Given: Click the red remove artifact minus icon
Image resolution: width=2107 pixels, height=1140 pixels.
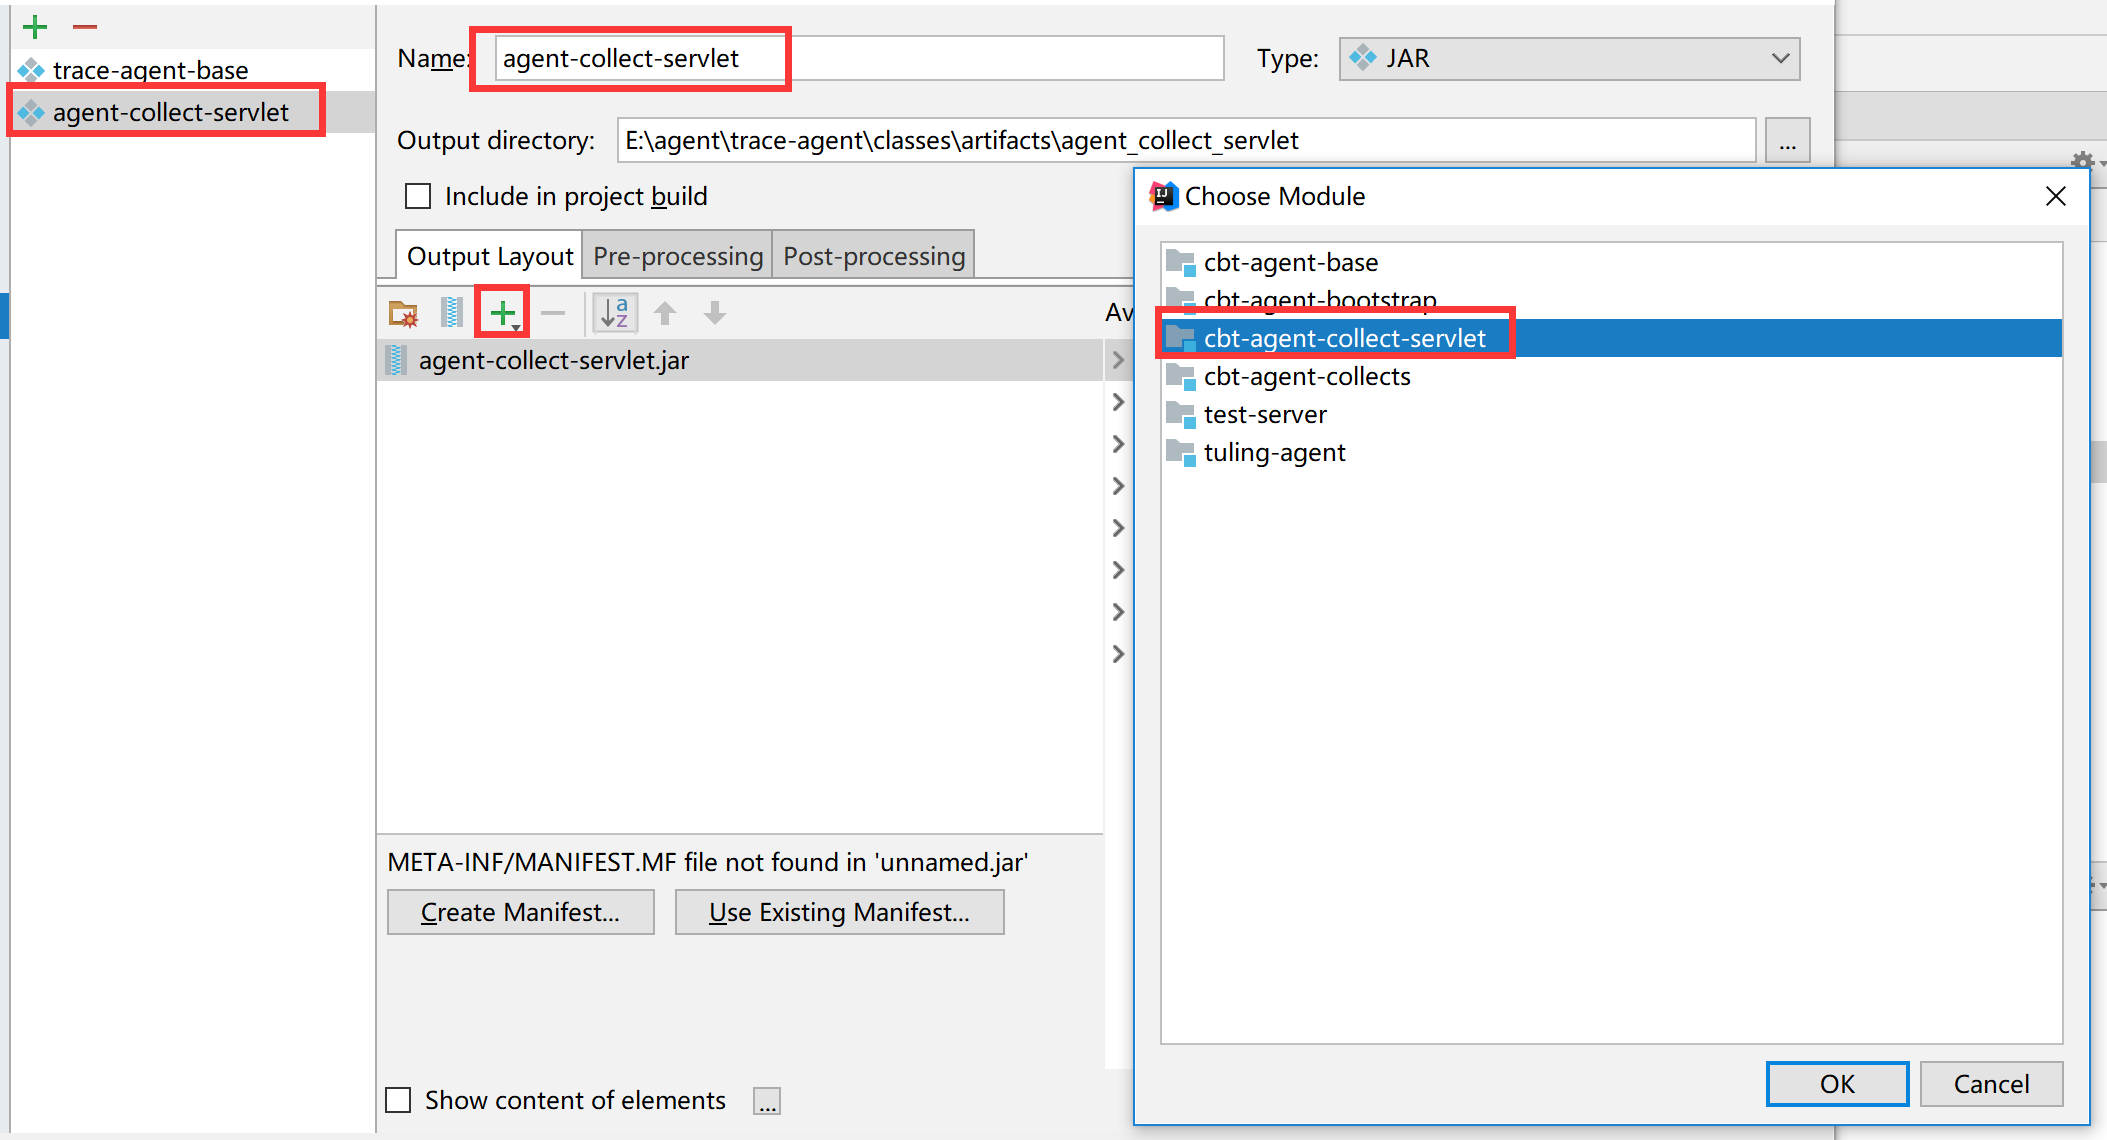Looking at the screenshot, I should 85,27.
